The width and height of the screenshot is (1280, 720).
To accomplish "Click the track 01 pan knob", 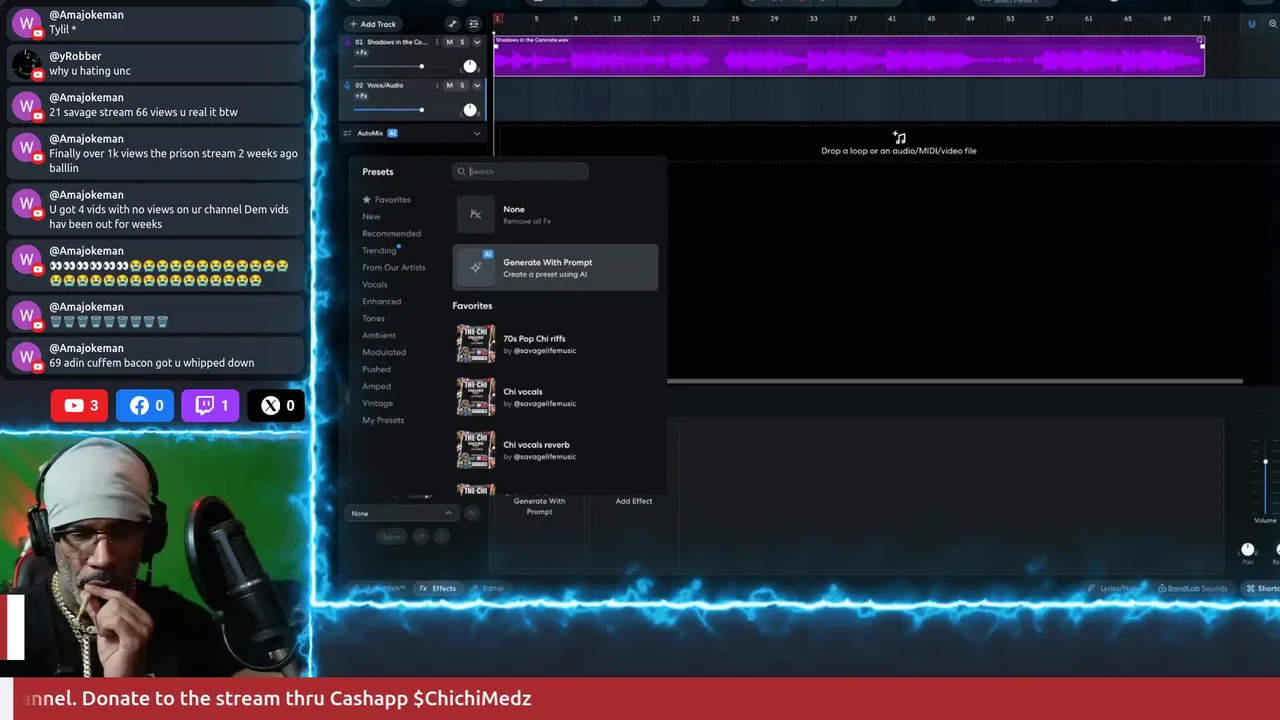I will pos(470,66).
